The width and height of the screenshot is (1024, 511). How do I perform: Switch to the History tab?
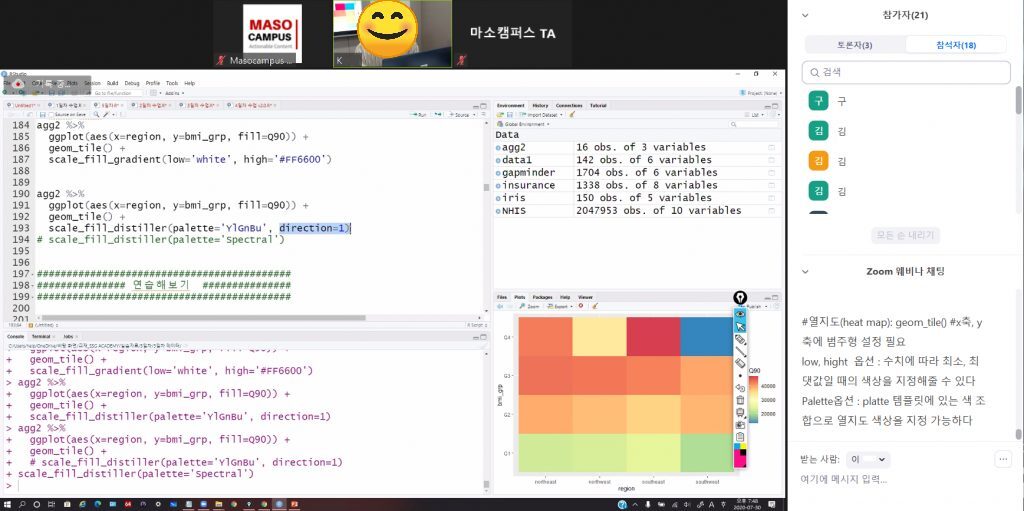[539, 105]
